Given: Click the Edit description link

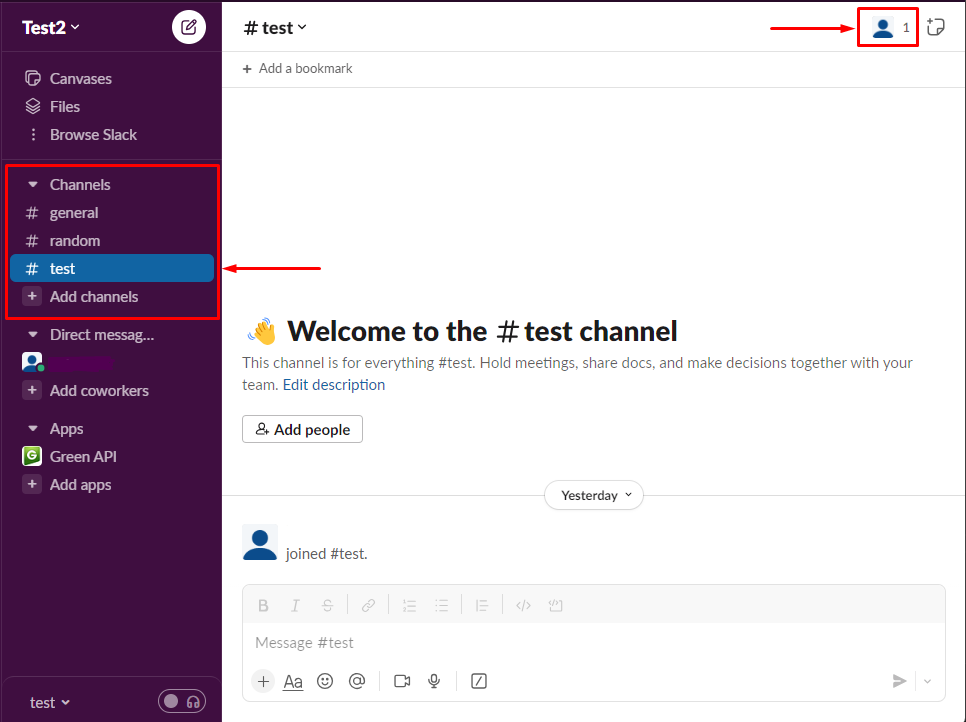Looking at the screenshot, I should [x=333, y=384].
